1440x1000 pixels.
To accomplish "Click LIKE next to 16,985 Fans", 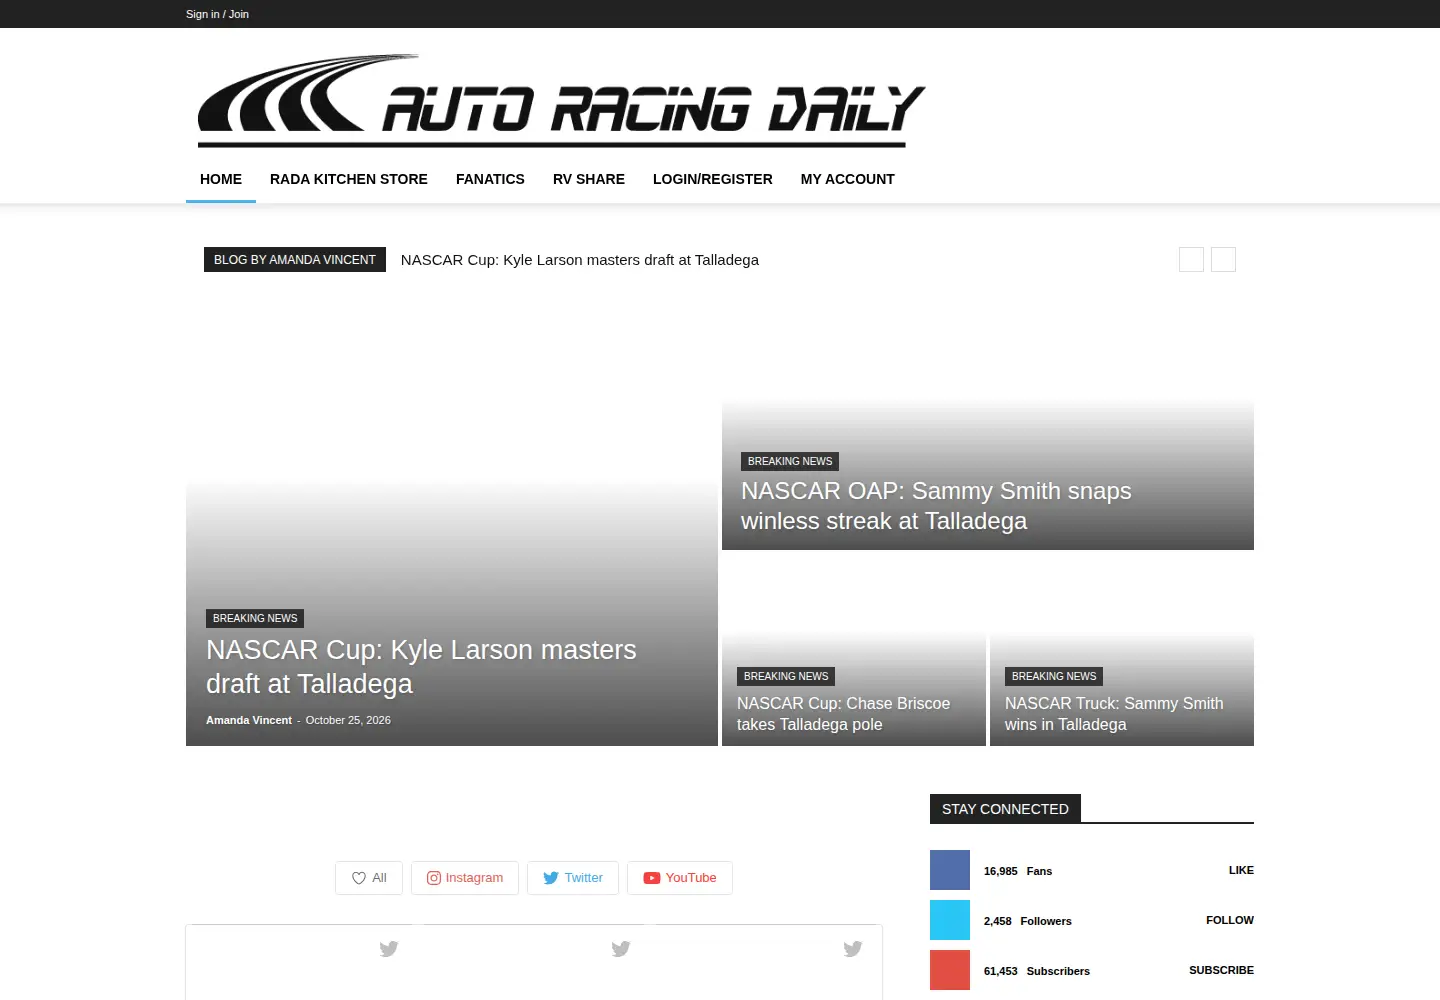I will pyautogui.click(x=1241, y=870).
